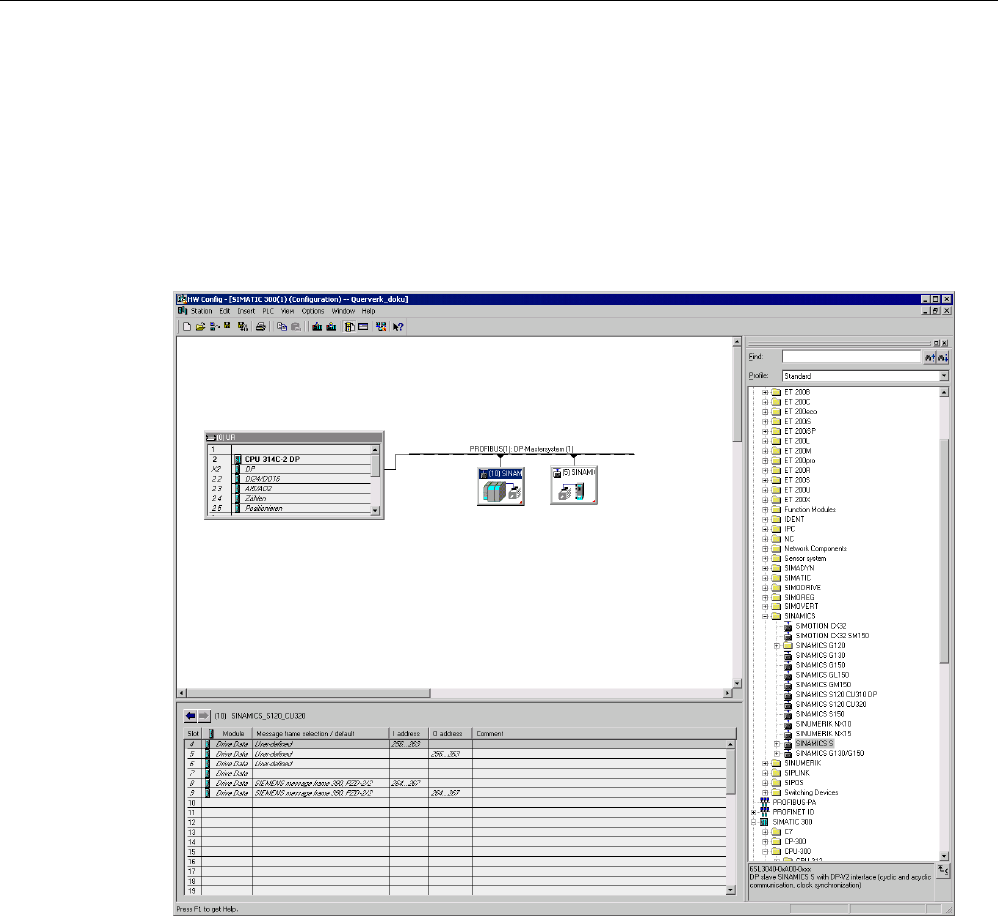Click the Configure Network toolbar icon
The height and width of the screenshot is (916, 998).
tap(381, 327)
